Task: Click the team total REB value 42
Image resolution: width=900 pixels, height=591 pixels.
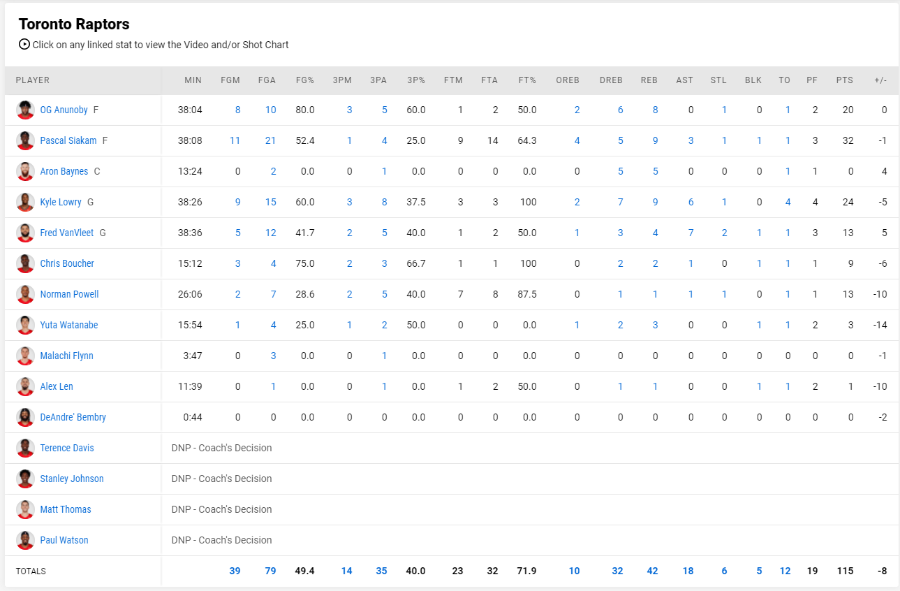Action: [x=652, y=571]
